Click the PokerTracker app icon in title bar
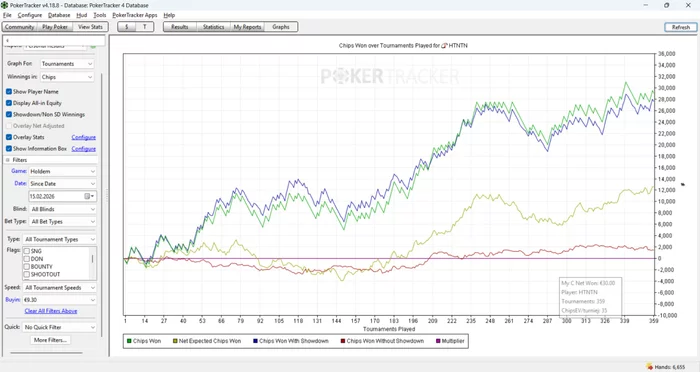700x372 pixels. tap(4, 5)
